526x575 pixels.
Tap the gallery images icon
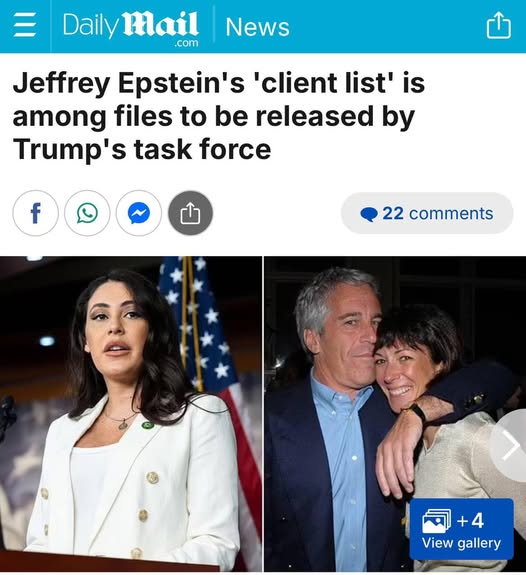click(436, 521)
